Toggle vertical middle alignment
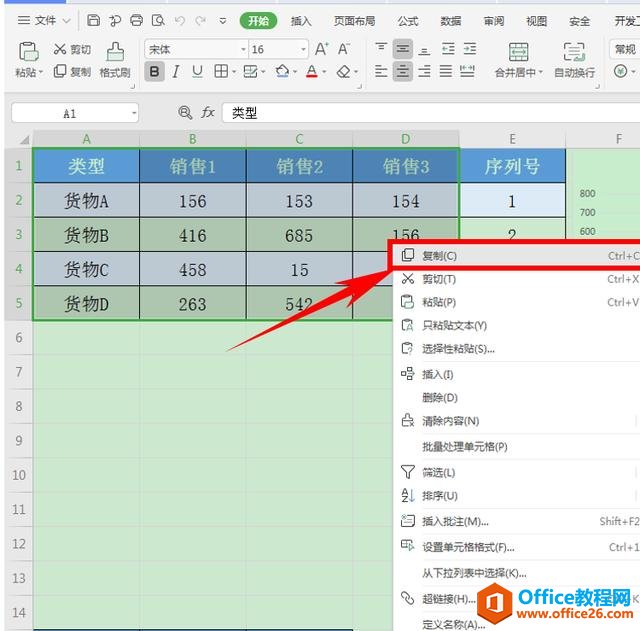The height and width of the screenshot is (631, 640). [x=403, y=49]
